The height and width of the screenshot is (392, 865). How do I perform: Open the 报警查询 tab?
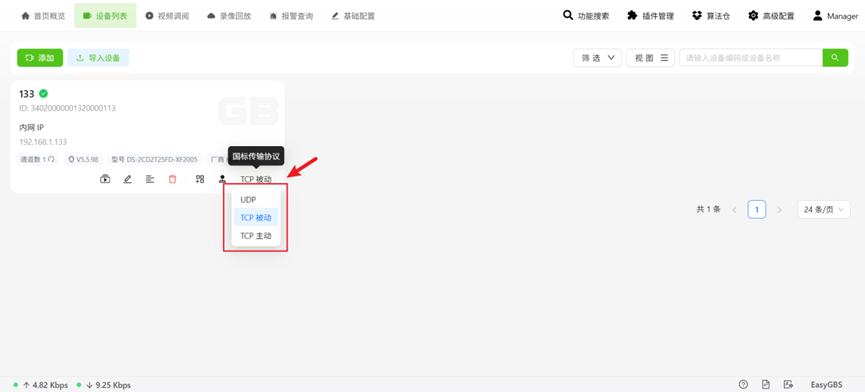click(291, 16)
